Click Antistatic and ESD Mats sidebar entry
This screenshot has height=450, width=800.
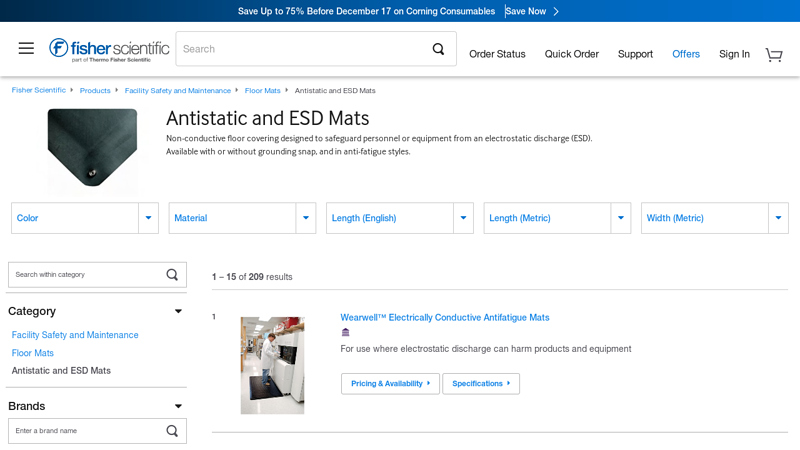click(61, 371)
